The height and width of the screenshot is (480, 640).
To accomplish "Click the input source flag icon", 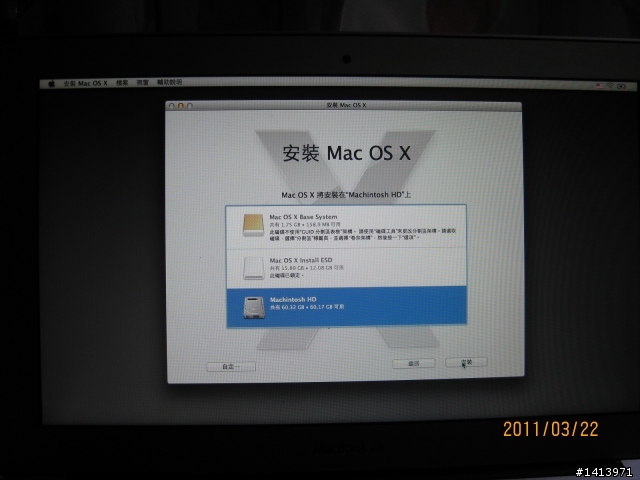I will [x=599, y=86].
